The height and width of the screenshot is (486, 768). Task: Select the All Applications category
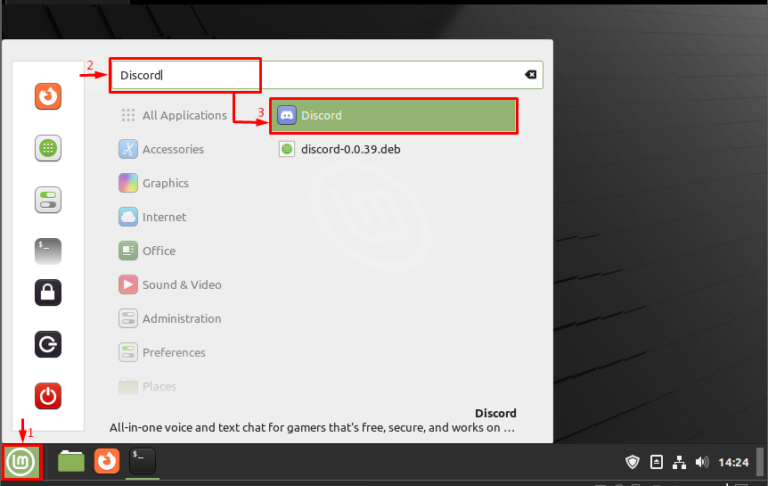coord(174,115)
